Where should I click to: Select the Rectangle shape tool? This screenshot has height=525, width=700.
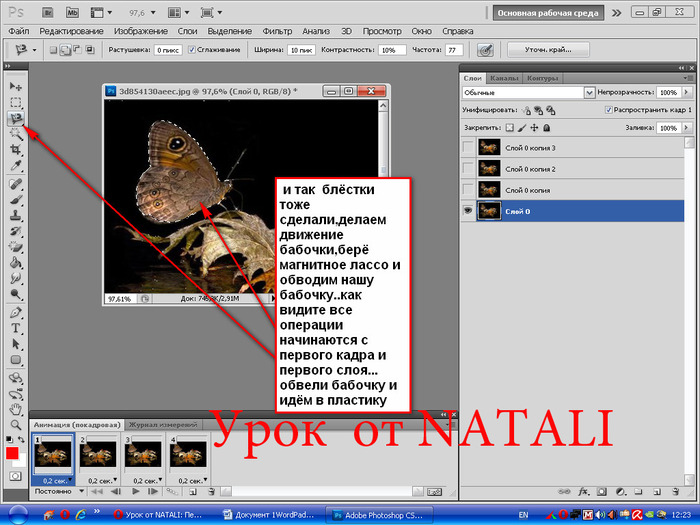coord(16,360)
